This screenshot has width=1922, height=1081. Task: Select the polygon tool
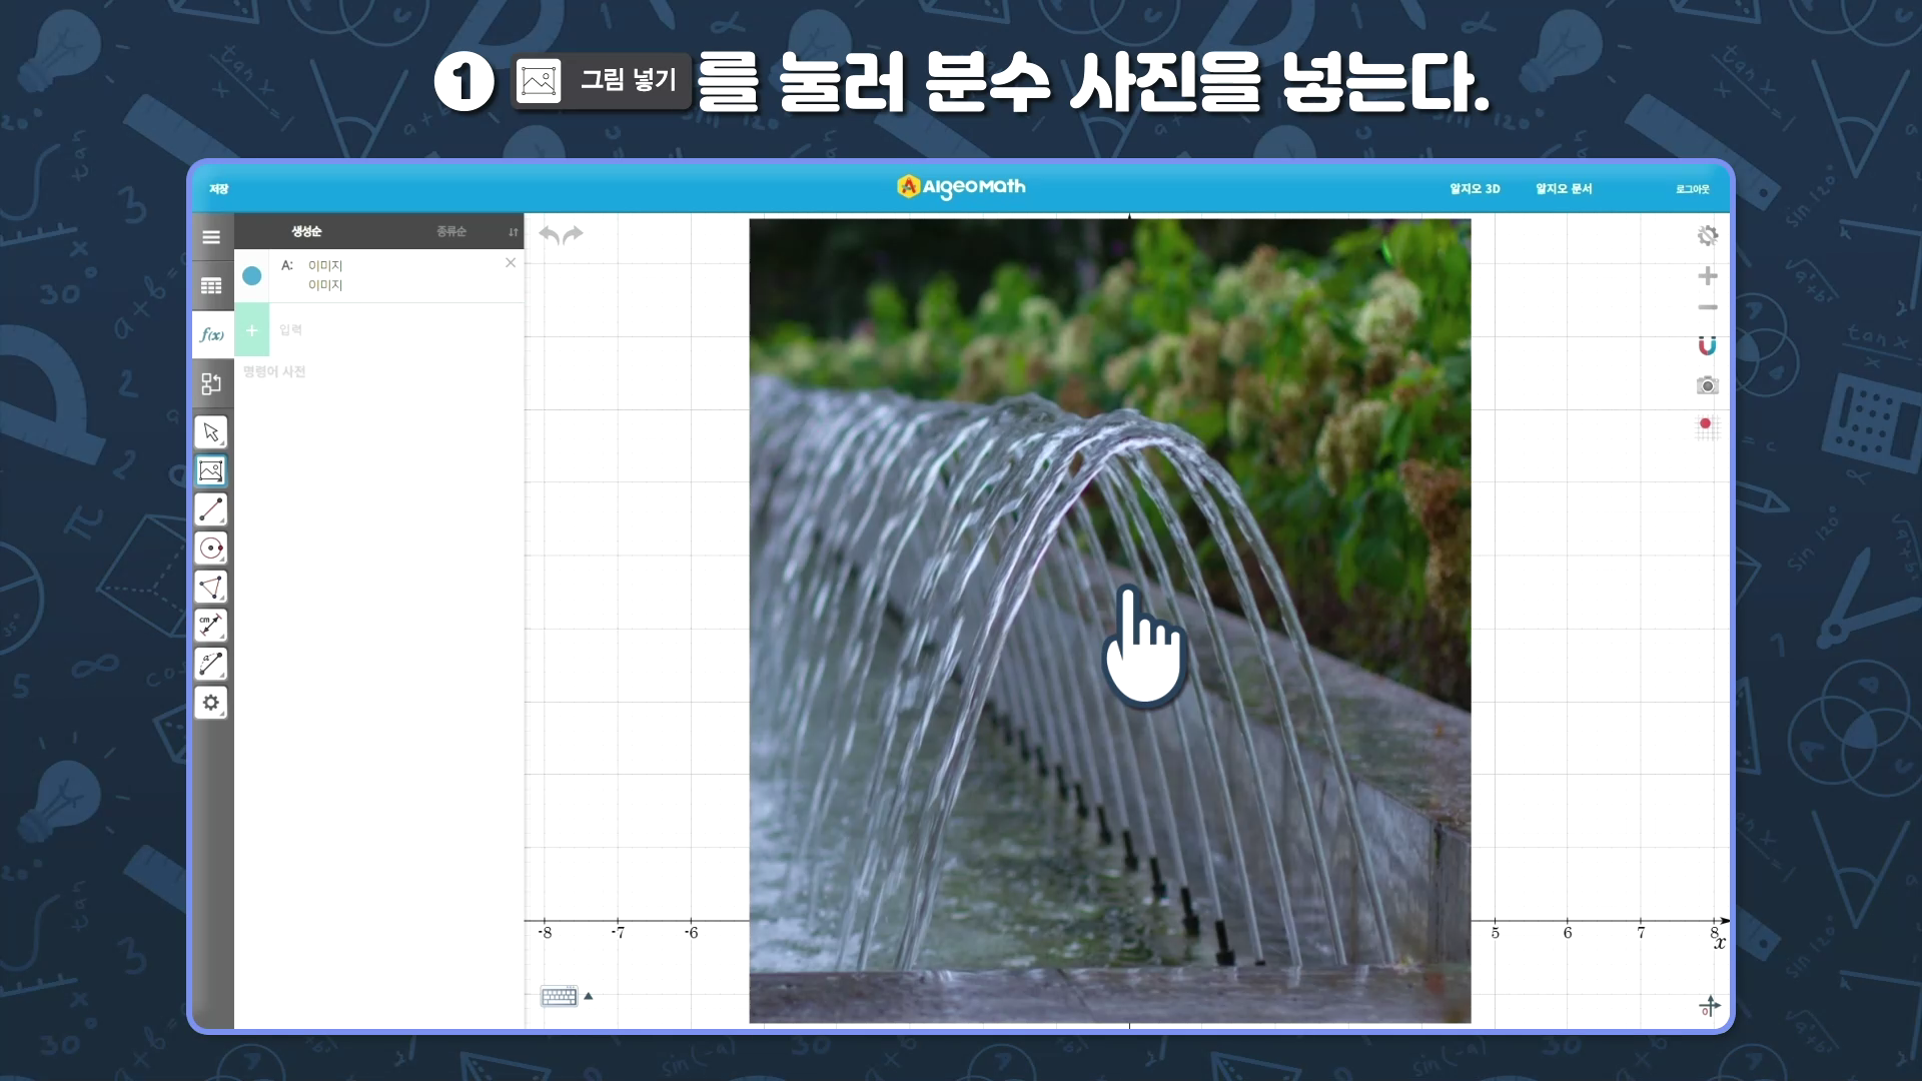[211, 587]
